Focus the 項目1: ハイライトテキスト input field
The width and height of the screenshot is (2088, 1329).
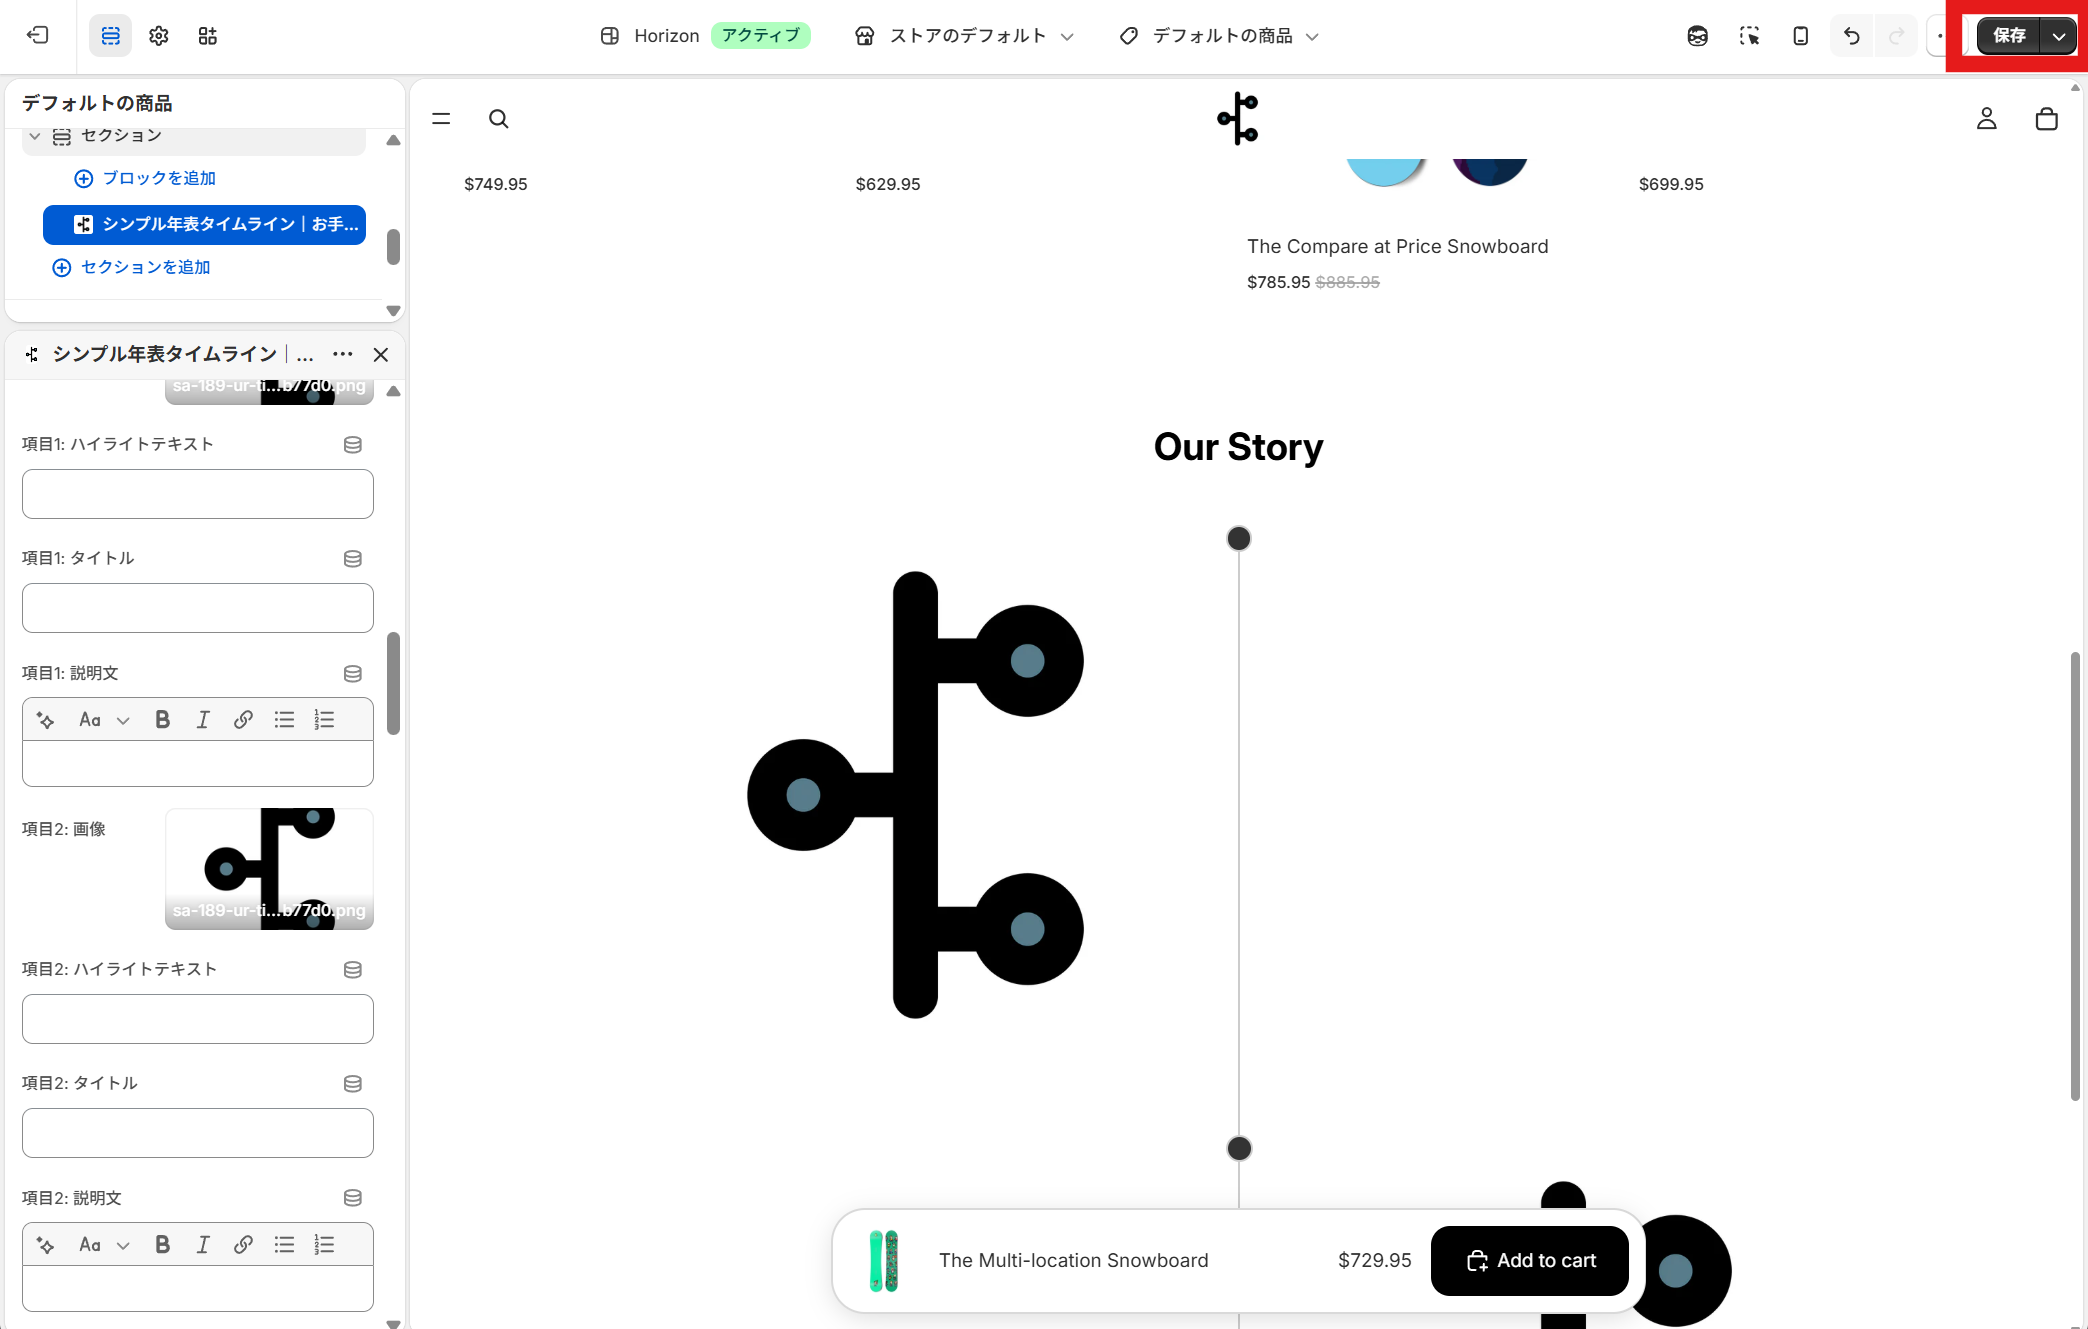(198, 494)
